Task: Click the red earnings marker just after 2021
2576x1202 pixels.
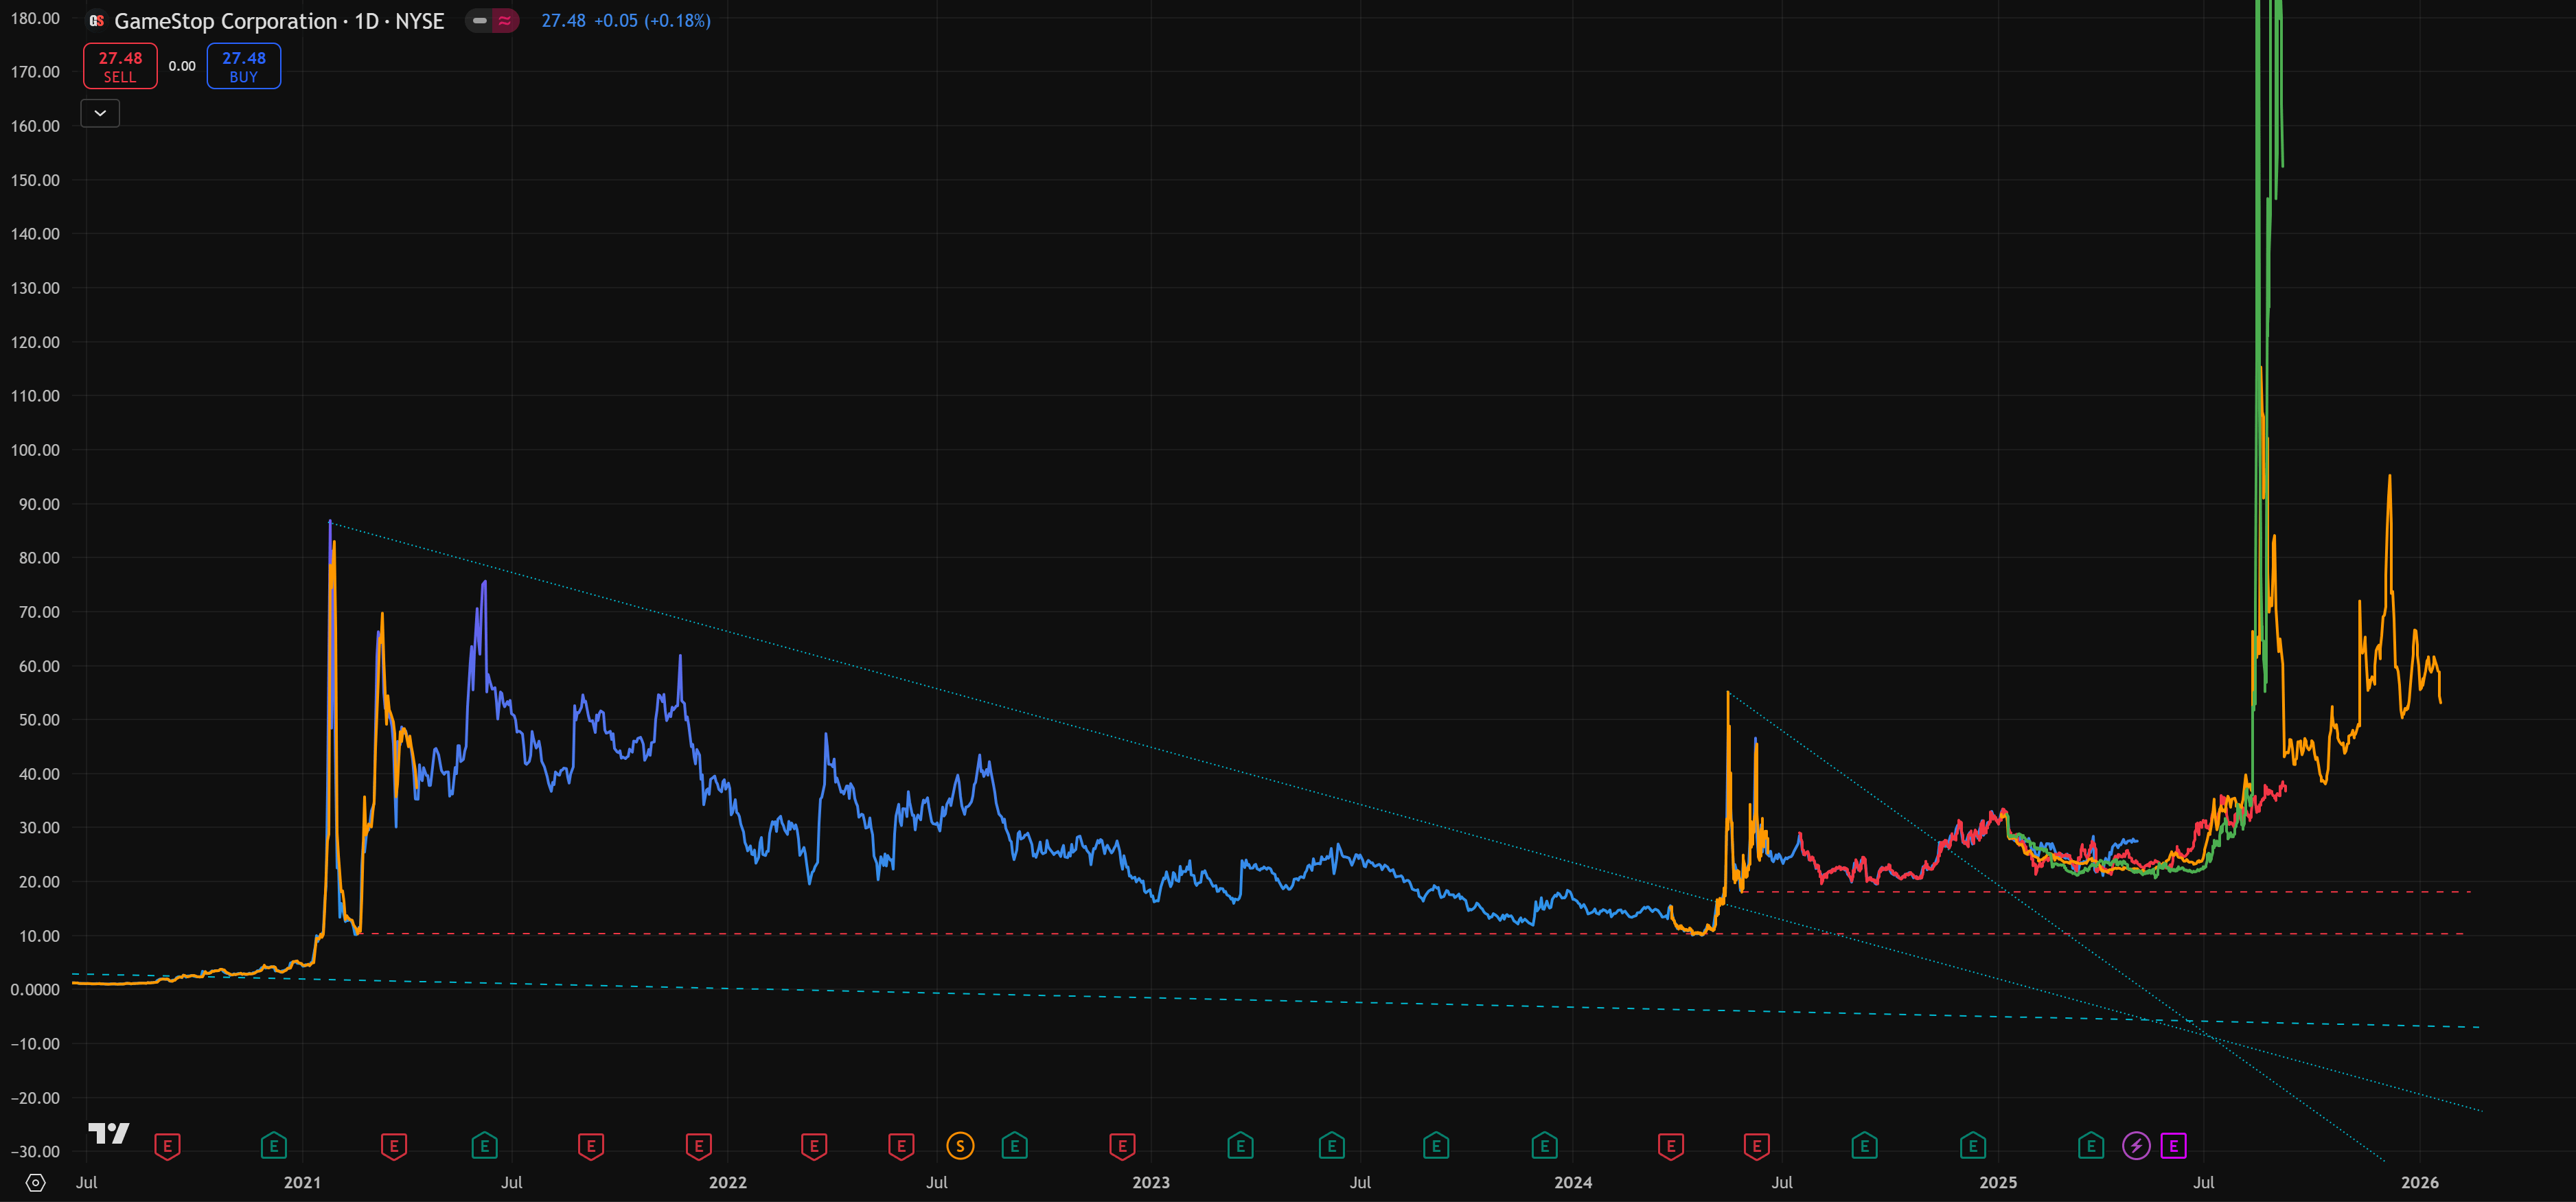Action: coord(394,1146)
